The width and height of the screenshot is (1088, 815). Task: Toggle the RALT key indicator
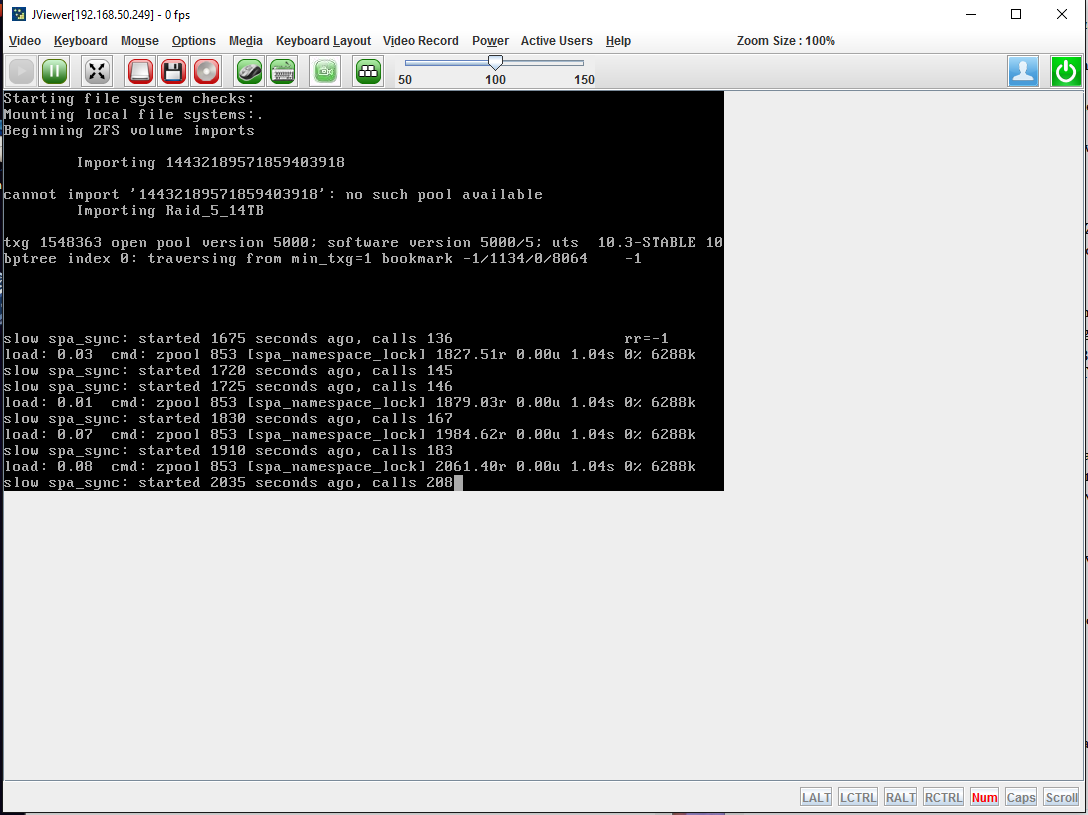coord(901,798)
